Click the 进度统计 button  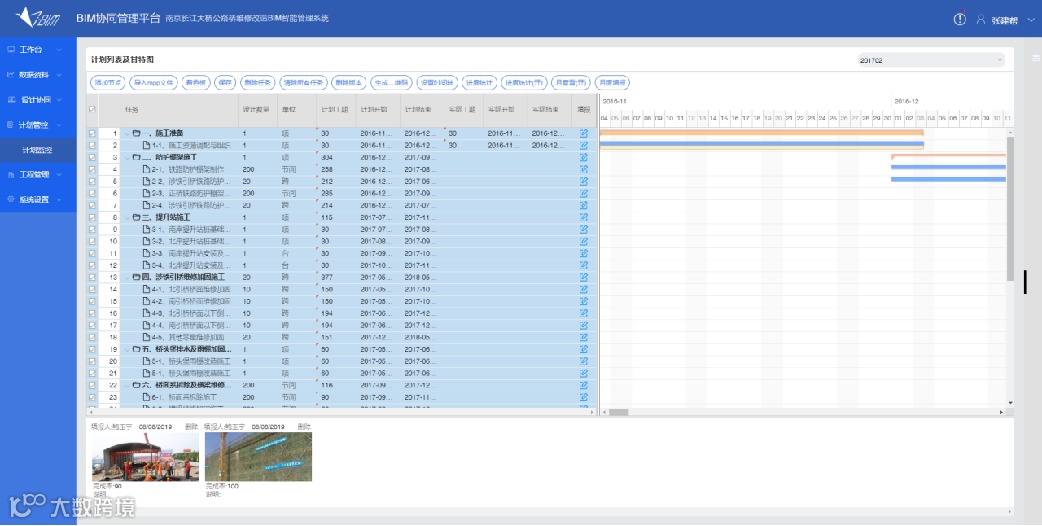(x=479, y=83)
